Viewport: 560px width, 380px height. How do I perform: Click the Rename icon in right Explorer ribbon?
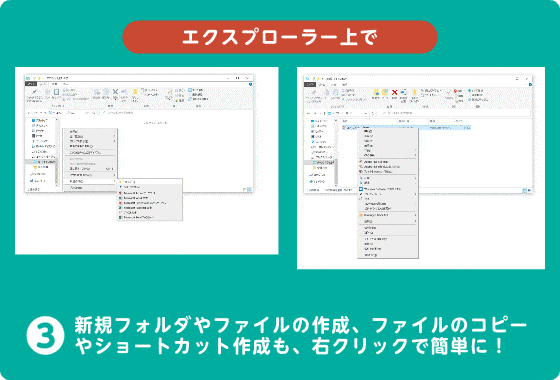404,92
